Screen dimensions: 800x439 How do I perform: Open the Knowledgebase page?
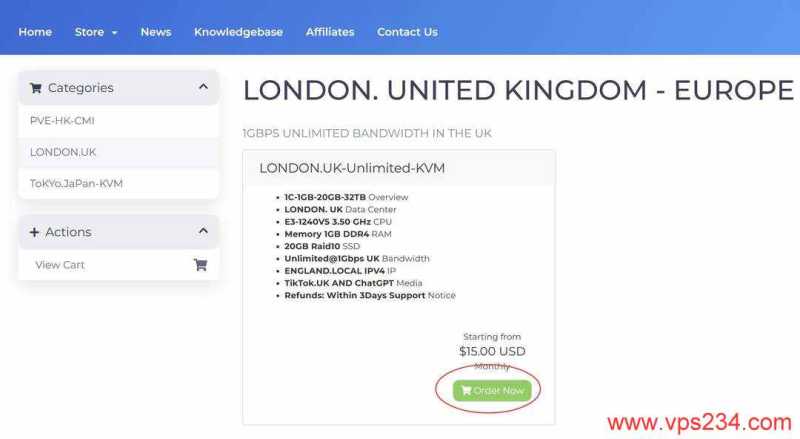pos(238,32)
